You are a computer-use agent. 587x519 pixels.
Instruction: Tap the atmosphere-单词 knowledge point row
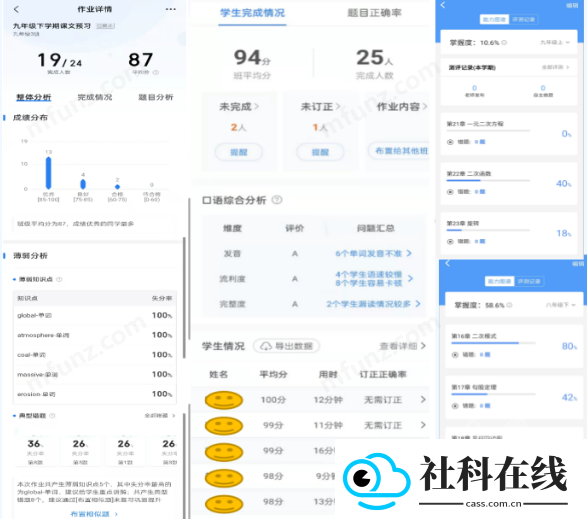[x=95, y=335]
